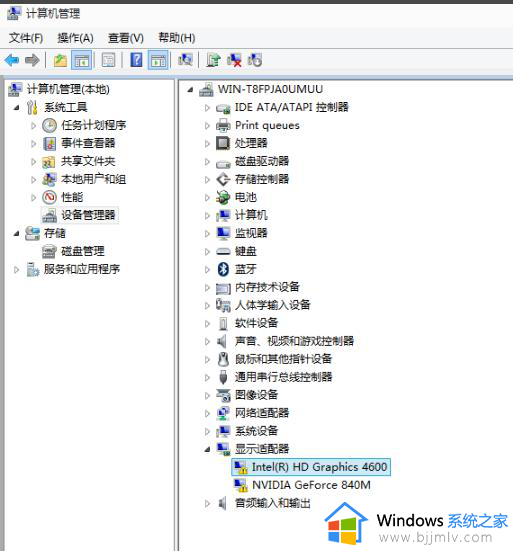Select the 系统设备 category

pyautogui.click(x=256, y=431)
